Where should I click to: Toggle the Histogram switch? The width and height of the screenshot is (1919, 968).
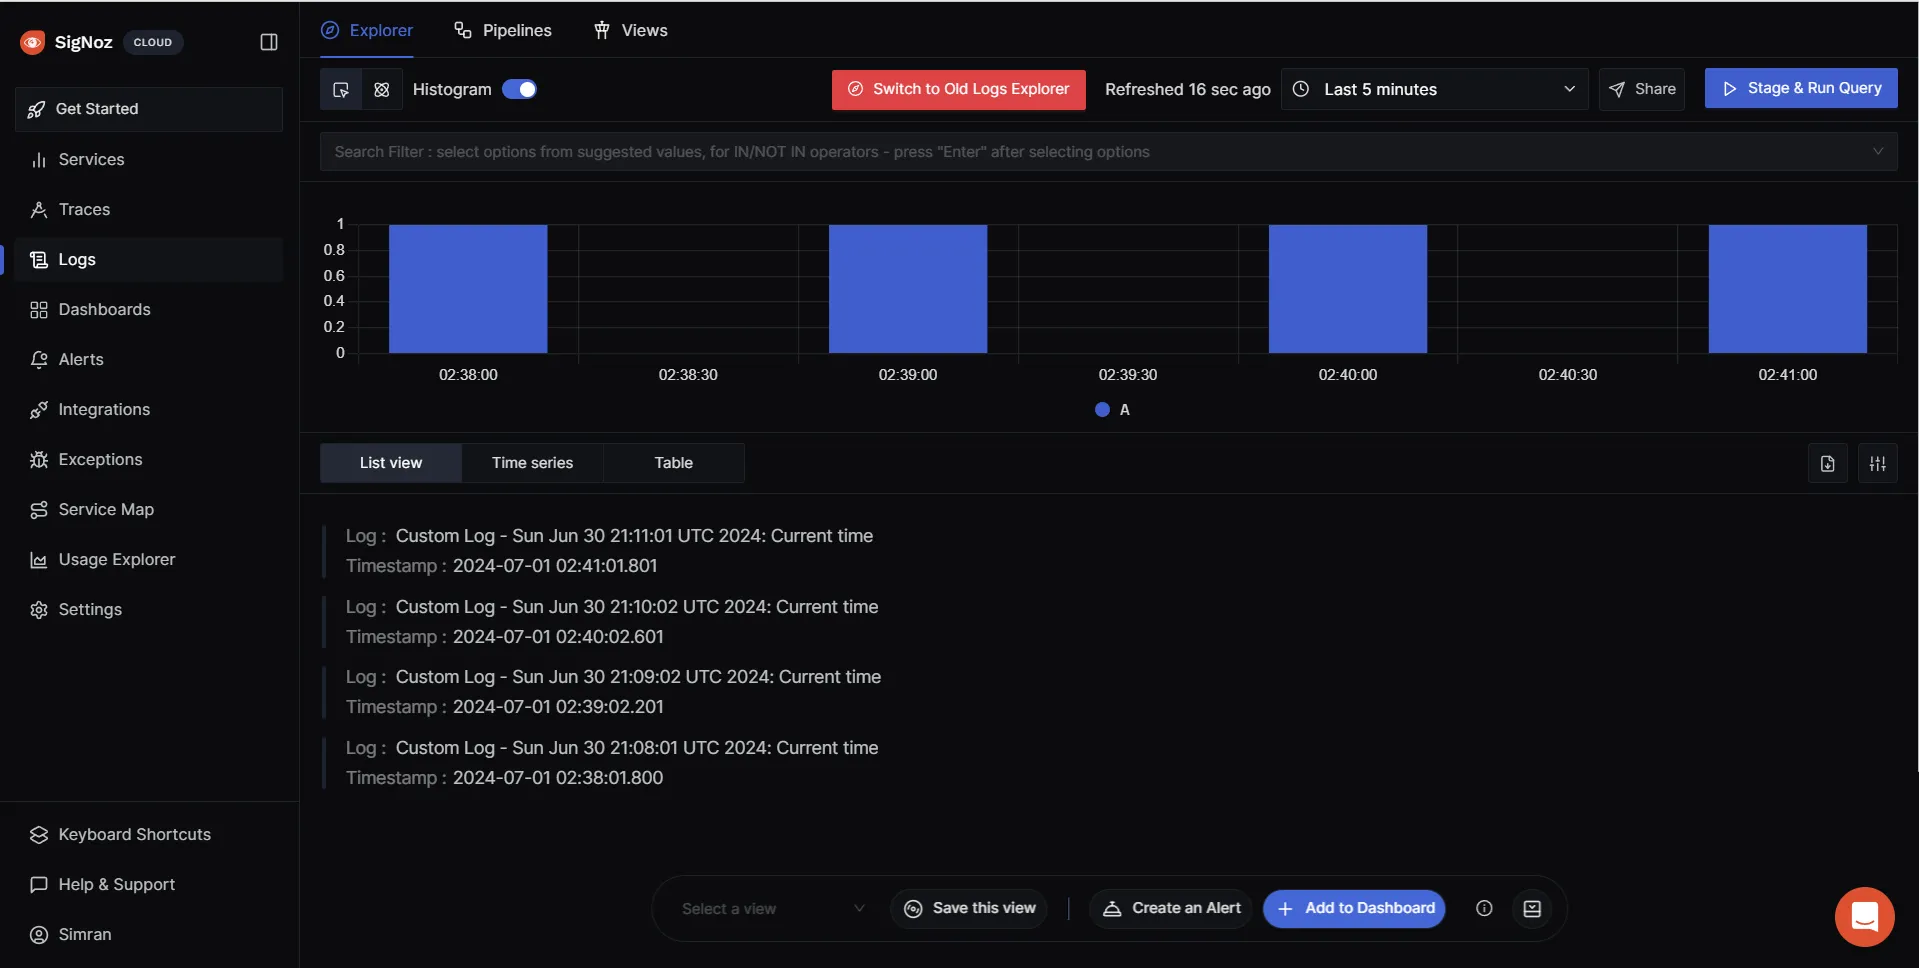click(519, 89)
